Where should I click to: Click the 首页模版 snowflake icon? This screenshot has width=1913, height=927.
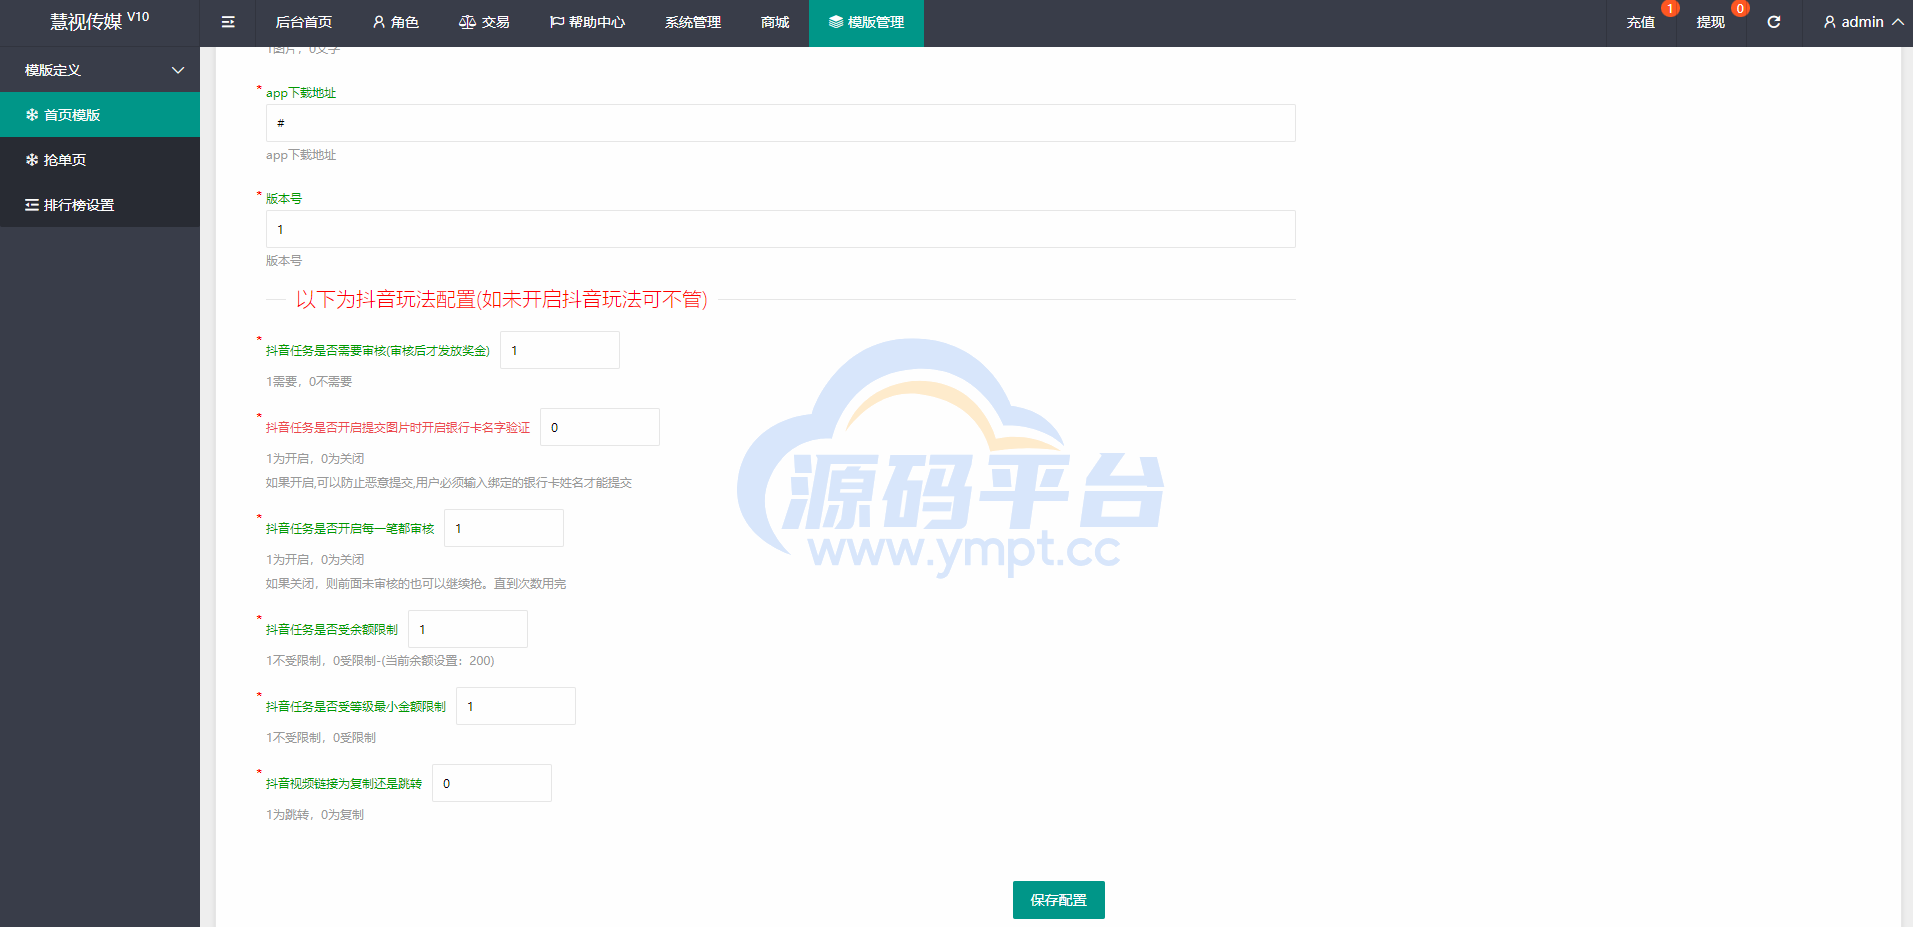click(32, 115)
